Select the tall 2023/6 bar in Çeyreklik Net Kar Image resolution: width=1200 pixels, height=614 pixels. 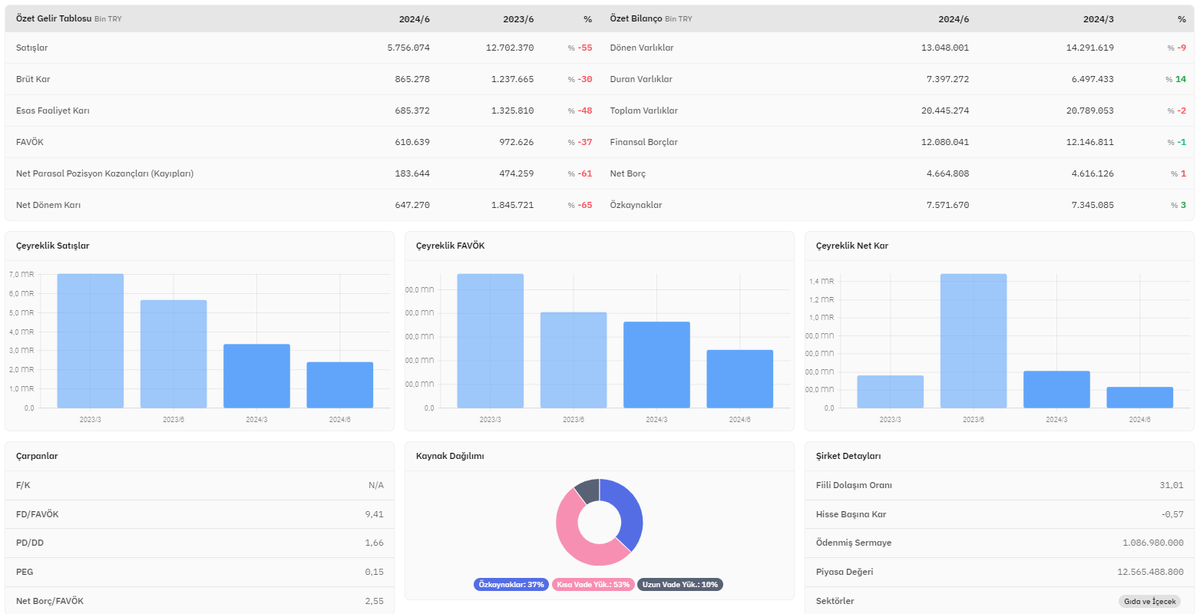pyautogui.click(x=973, y=341)
